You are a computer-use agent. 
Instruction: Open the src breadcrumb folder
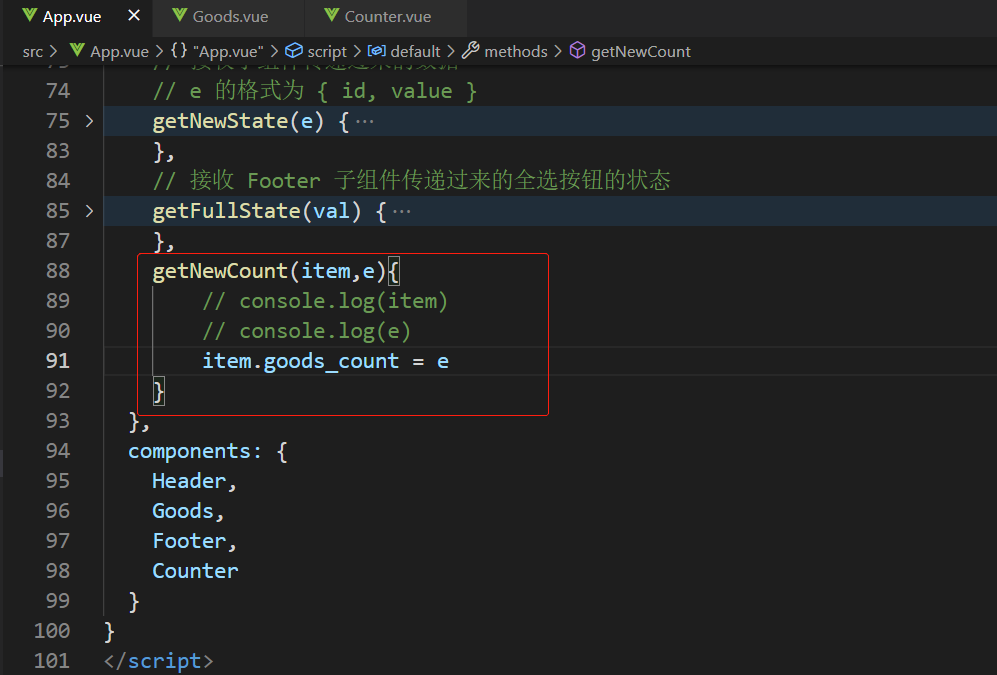(x=32, y=51)
